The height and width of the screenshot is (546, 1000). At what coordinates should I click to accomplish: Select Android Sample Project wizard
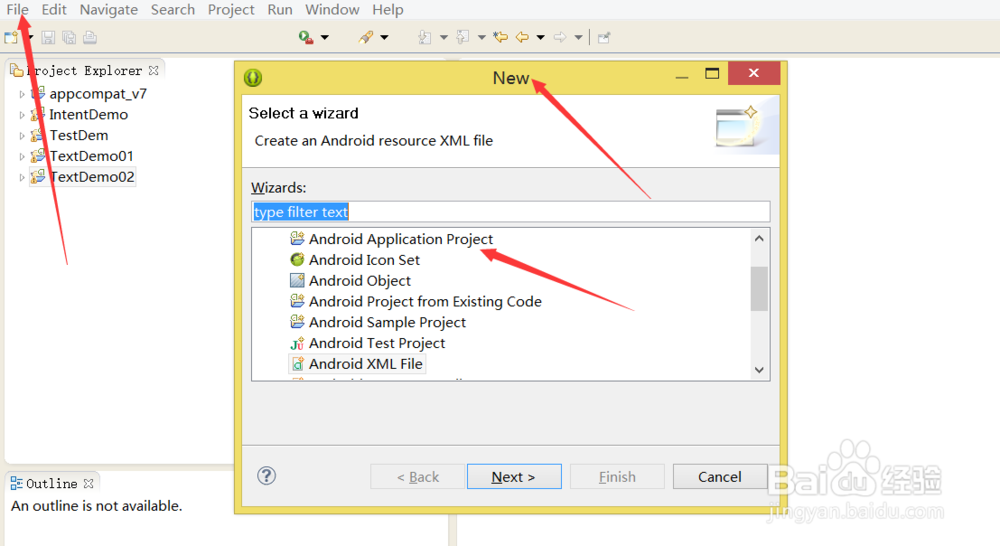[x=387, y=322]
